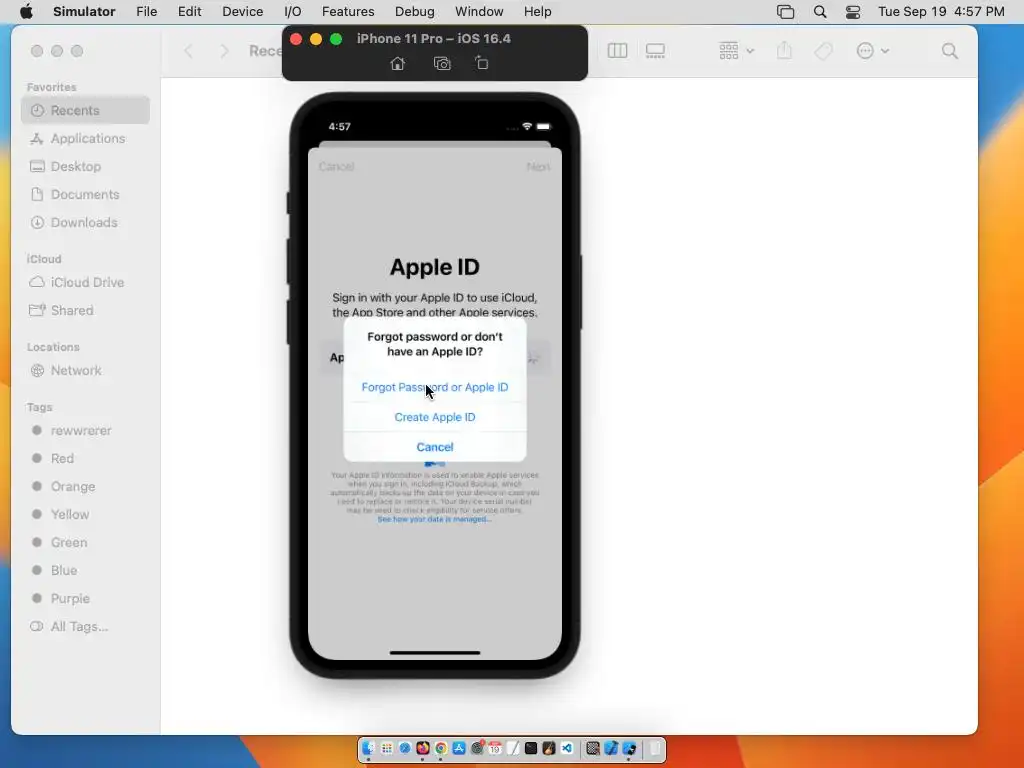Open Firefox from the Dock
The height and width of the screenshot is (768, 1024).
tap(423, 748)
